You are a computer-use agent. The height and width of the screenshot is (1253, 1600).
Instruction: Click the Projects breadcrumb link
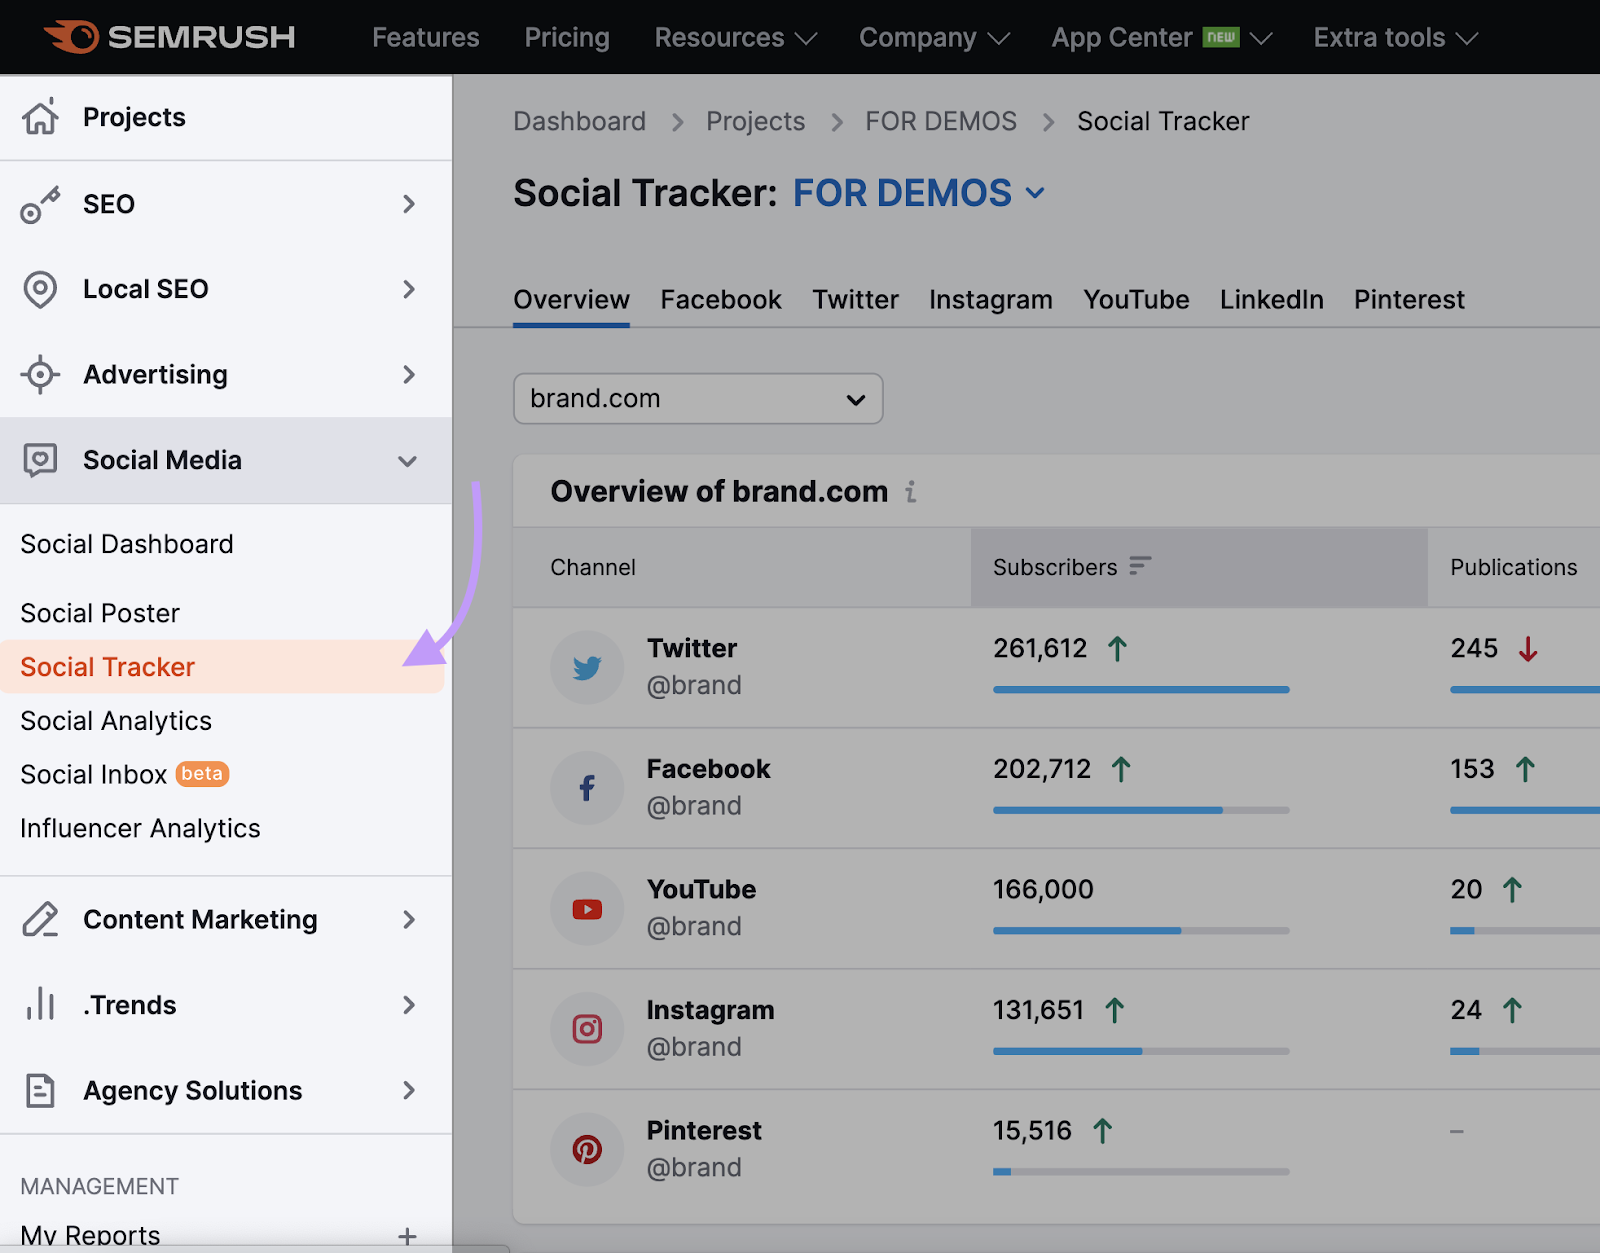755,121
